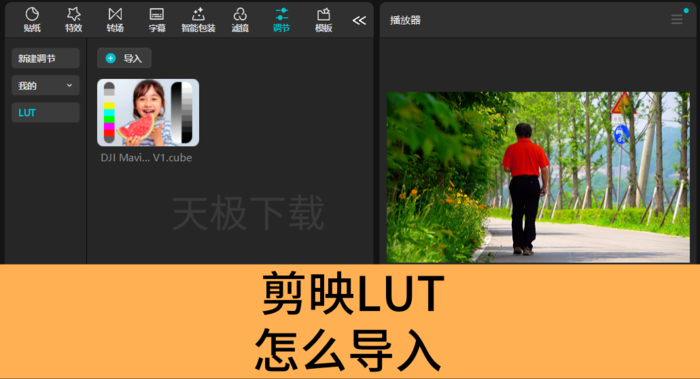Image resolution: width=700 pixels, height=379 pixels.
Task: Open the 智能包装 smart packaging tab
Action: point(198,20)
